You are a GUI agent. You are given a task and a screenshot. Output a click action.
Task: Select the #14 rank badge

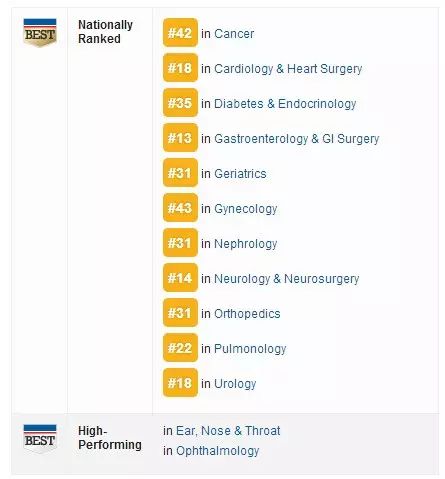[x=180, y=278]
